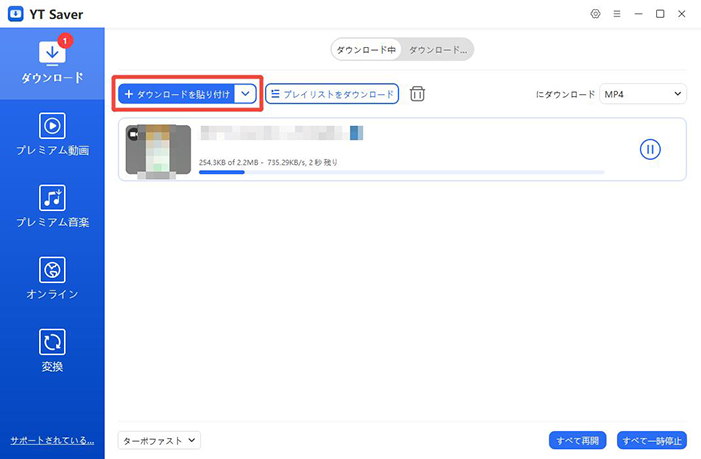Open the サポートされている… link
The width and height of the screenshot is (701, 459).
click(52, 440)
